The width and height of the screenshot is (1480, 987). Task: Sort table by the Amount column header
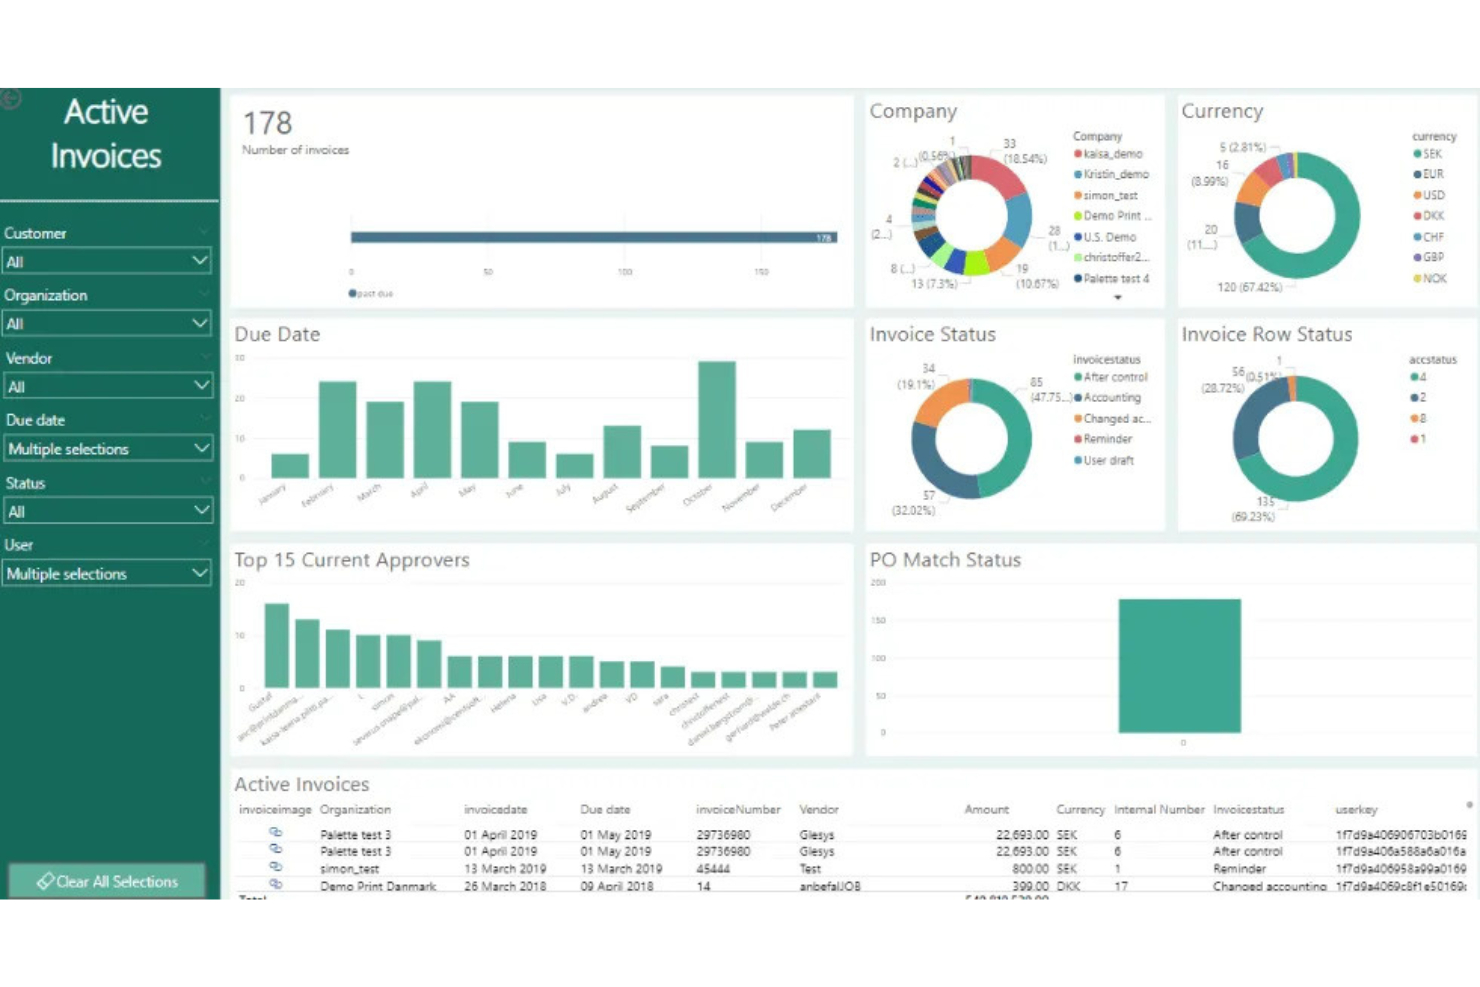986,809
